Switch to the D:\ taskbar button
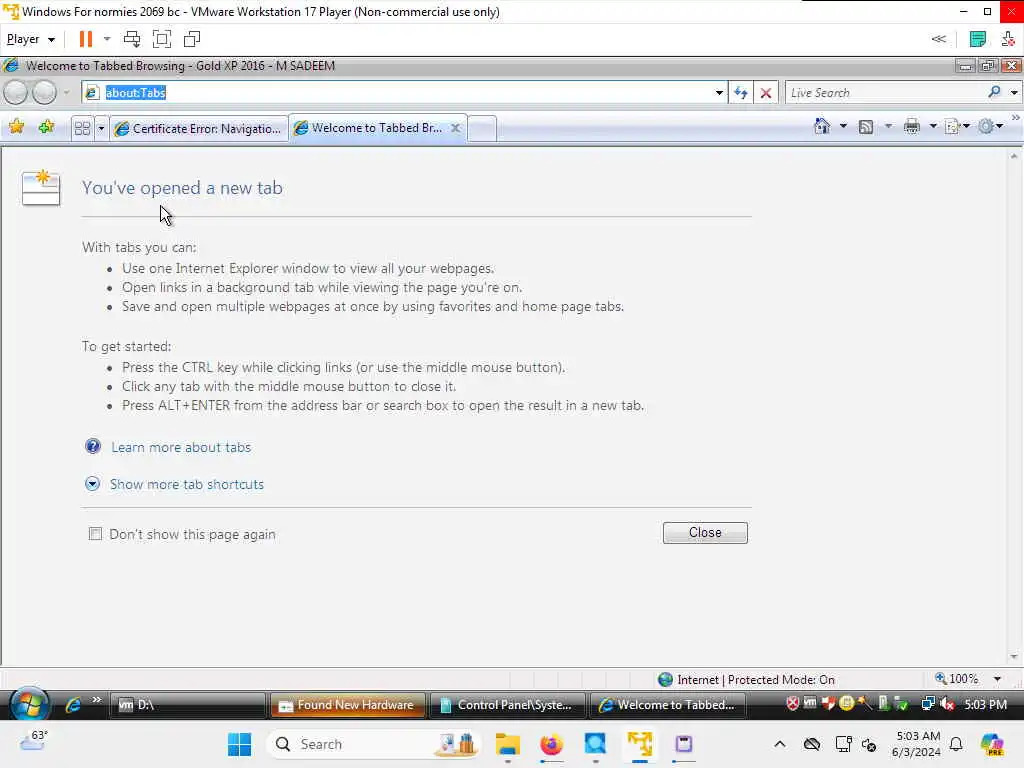Image resolution: width=1024 pixels, height=768 pixels. (x=188, y=705)
